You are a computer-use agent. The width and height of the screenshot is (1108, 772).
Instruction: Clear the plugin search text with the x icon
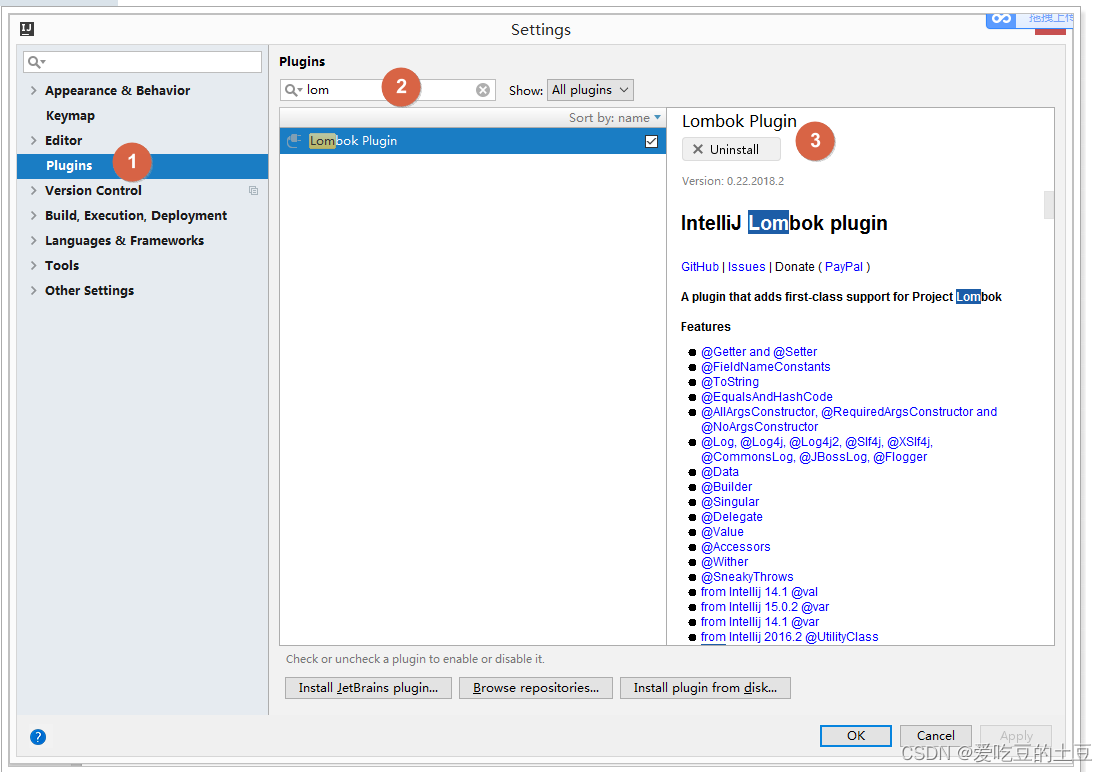483,90
